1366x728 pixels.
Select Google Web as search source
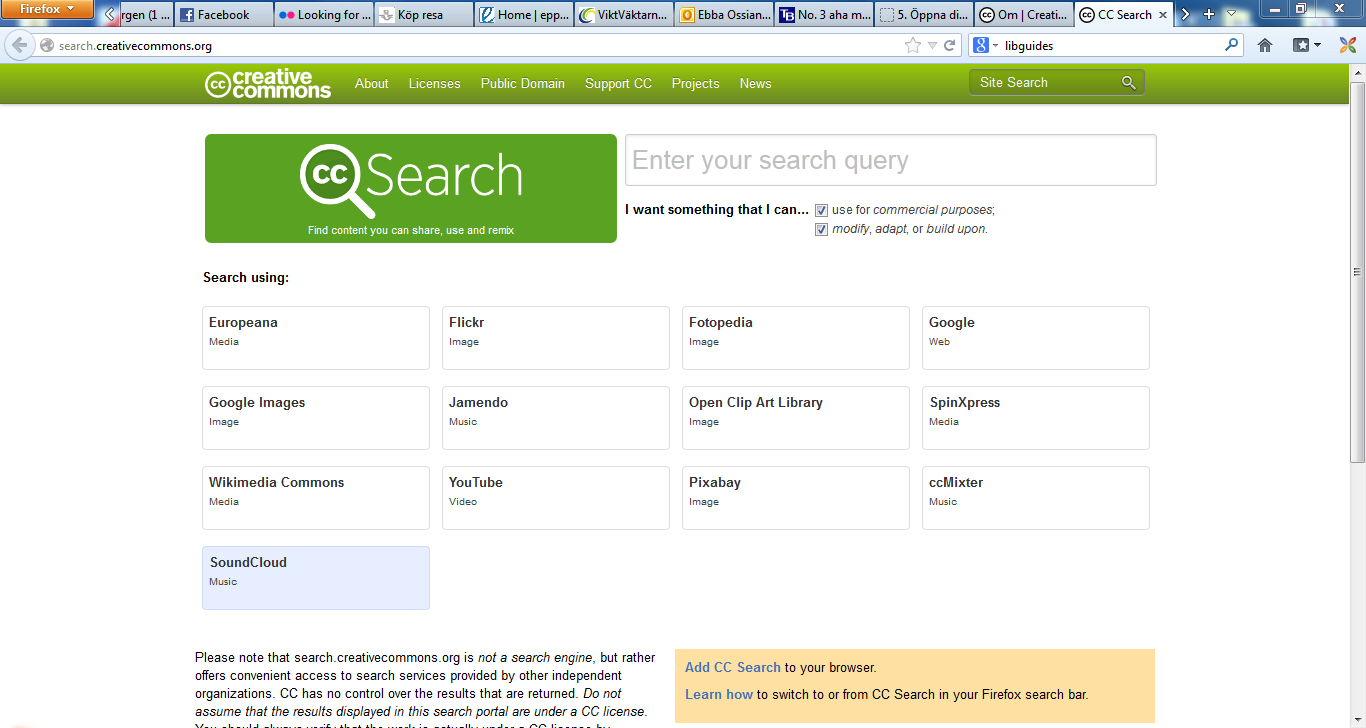point(1036,338)
